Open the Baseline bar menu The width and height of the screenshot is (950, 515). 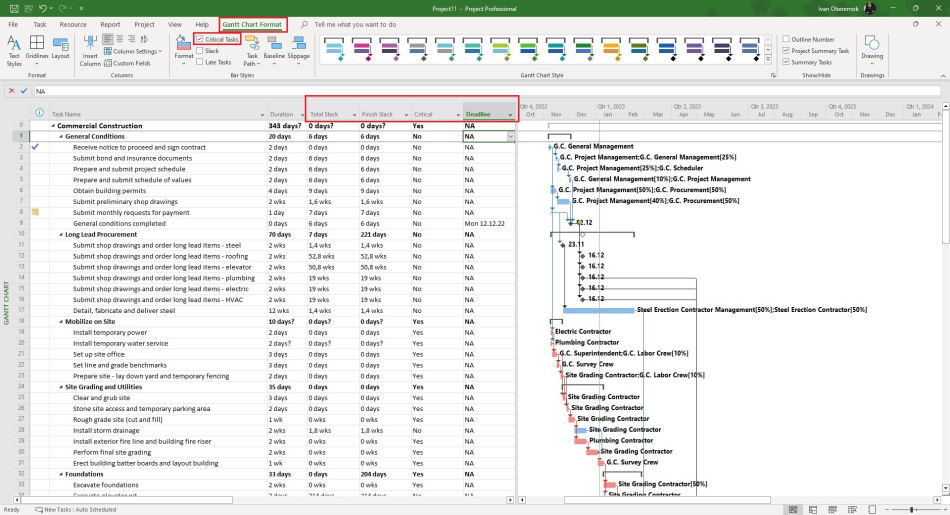[274, 51]
